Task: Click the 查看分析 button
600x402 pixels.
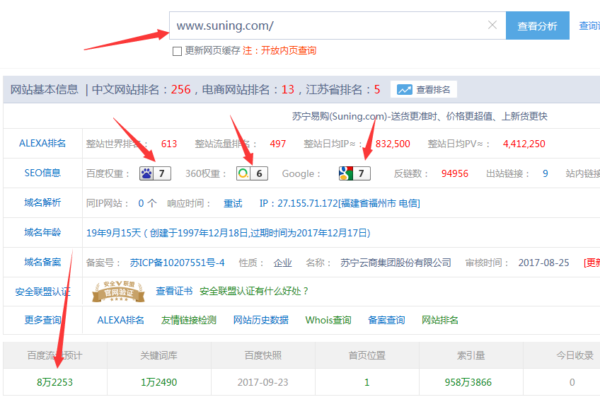Action: pos(537,26)
